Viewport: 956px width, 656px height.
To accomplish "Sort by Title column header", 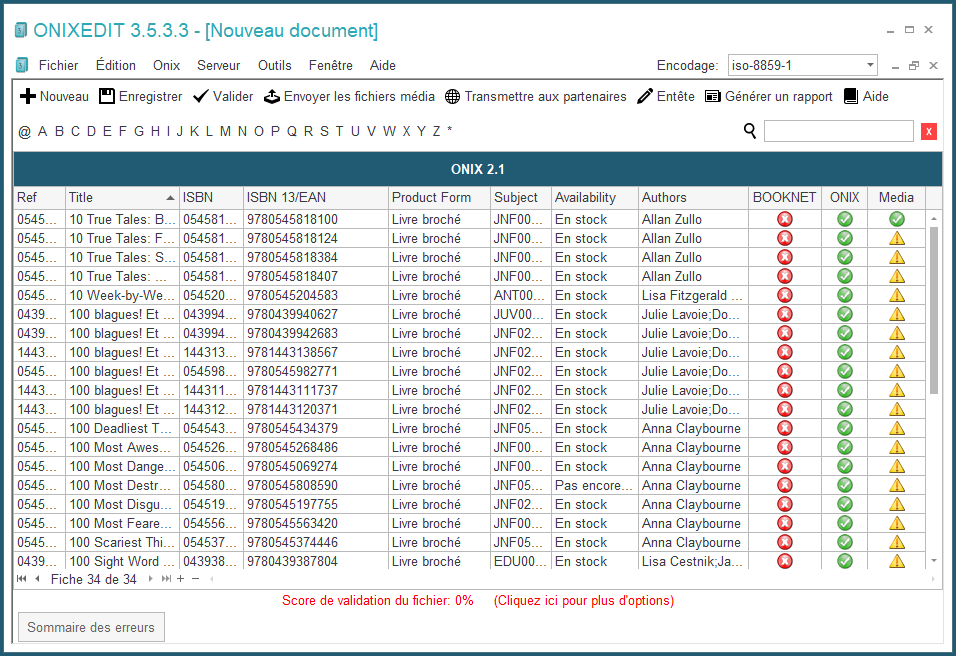I will click(122, 198).
